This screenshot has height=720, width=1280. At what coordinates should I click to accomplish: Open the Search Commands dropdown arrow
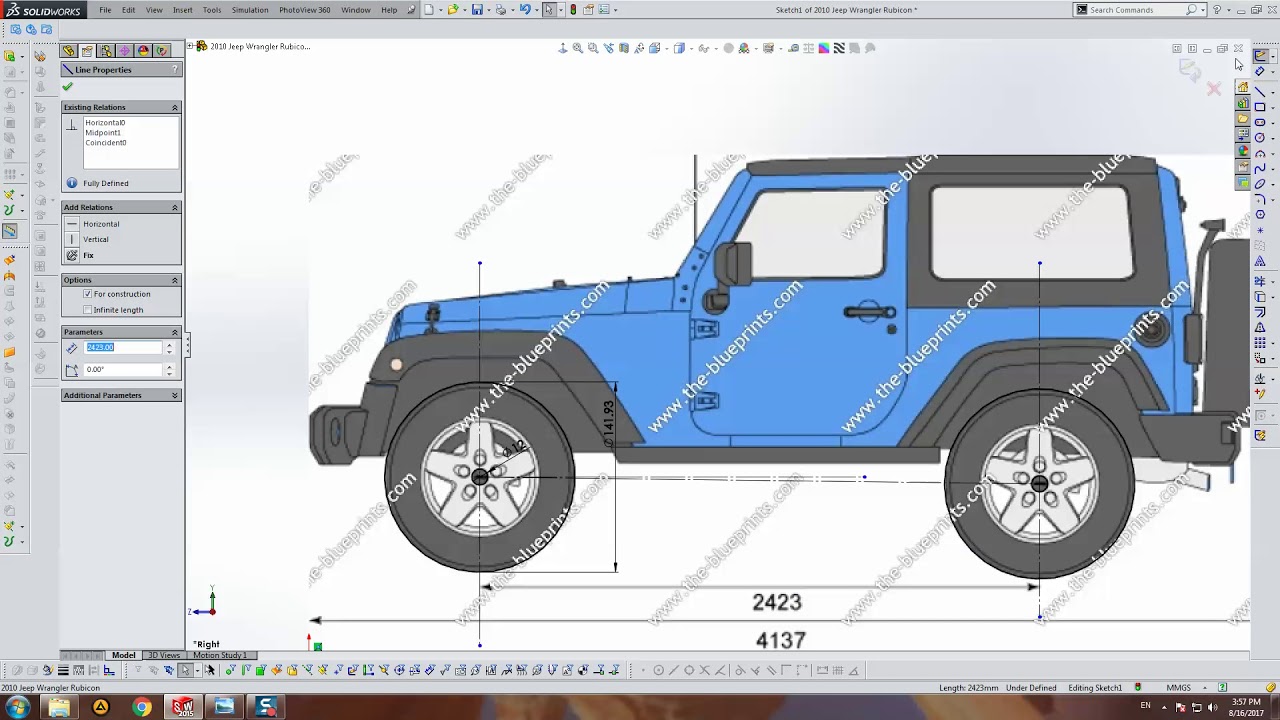1201,10
